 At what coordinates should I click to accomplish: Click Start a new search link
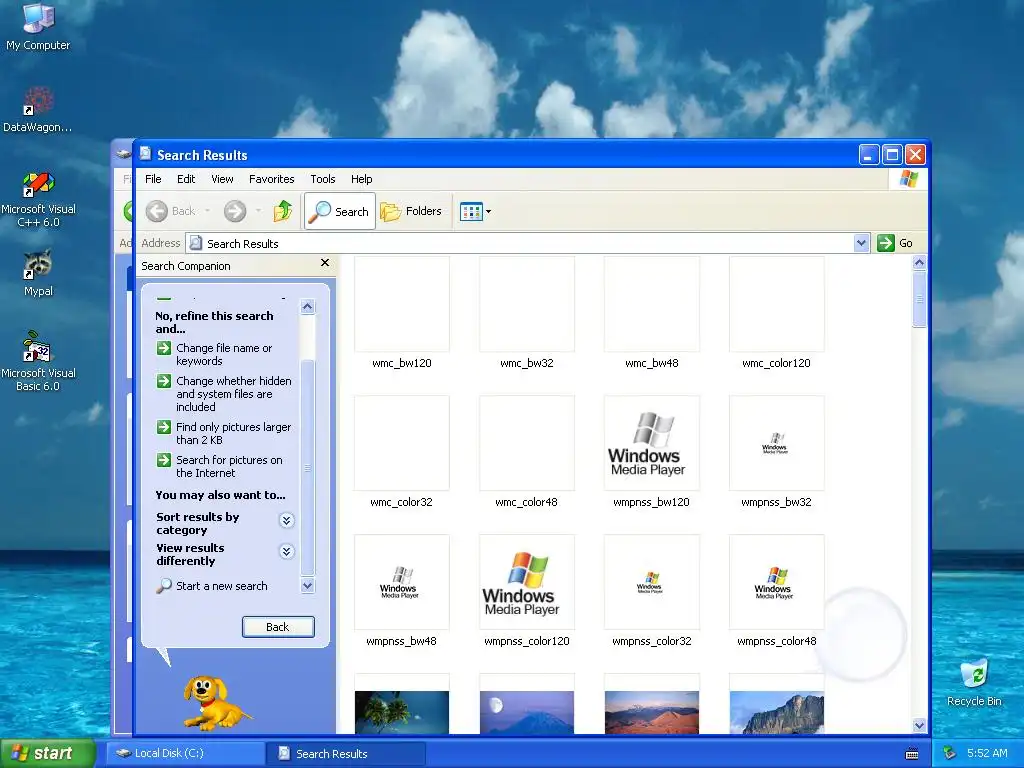click(212, 586)
